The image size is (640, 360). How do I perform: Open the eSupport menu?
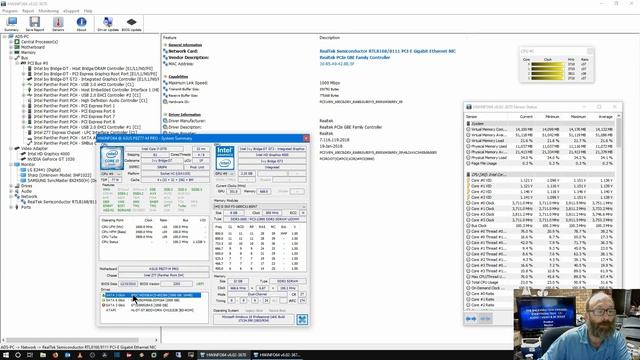pyautogui.click(x=71, y=11)
